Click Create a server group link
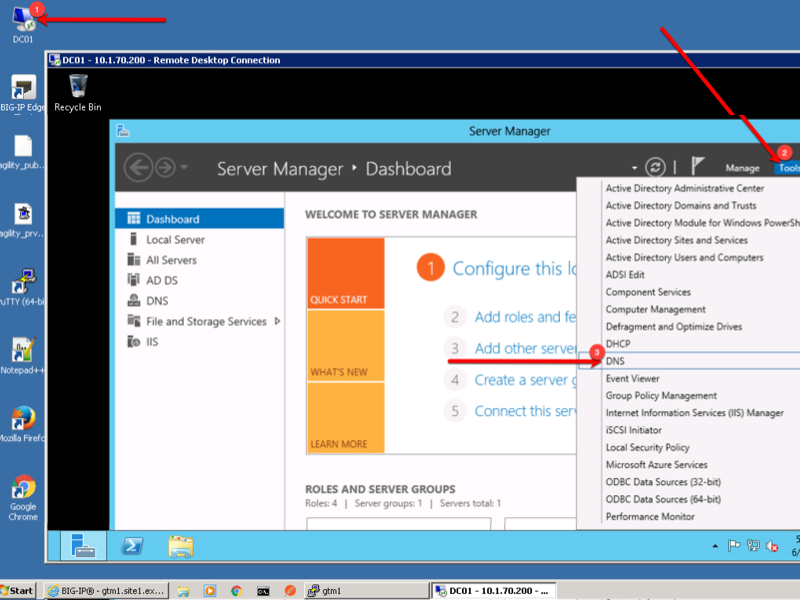 coord(526,380)
